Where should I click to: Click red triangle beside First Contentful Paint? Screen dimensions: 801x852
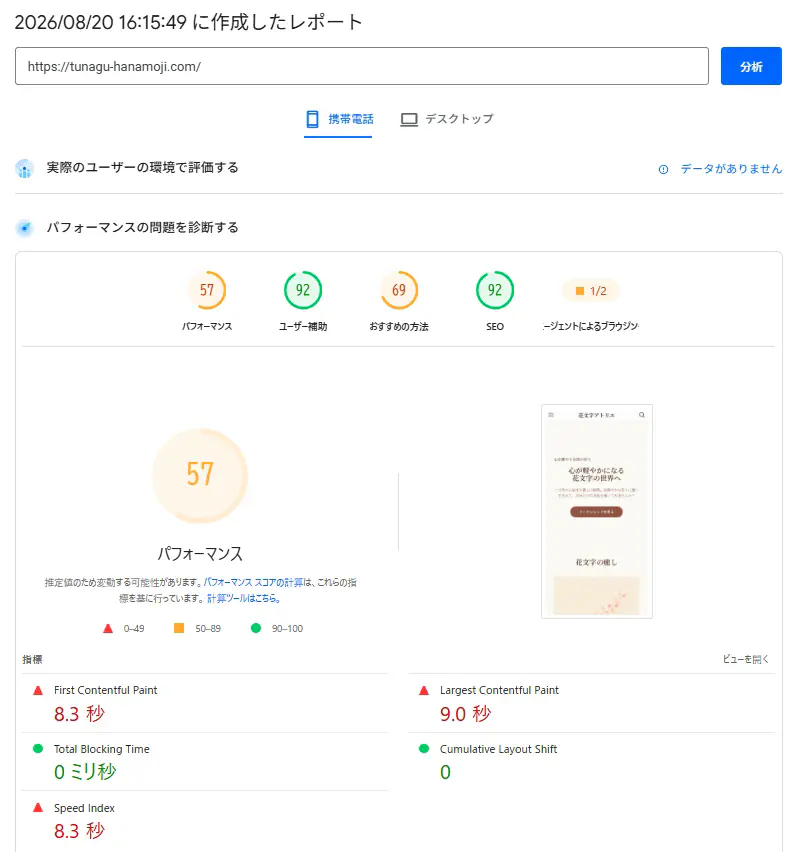(37, 691)
